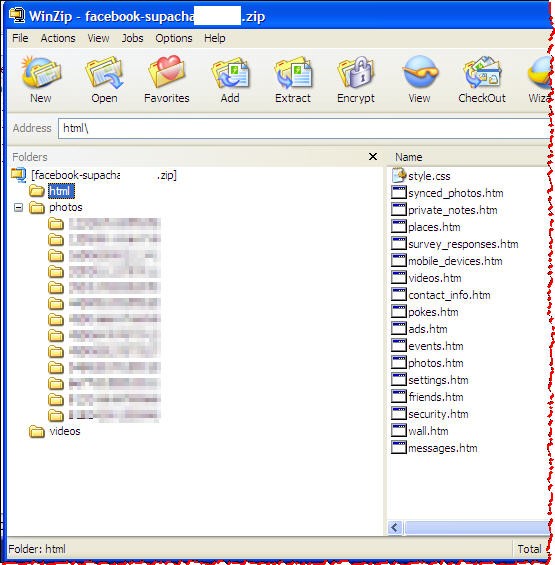
Task: Click the New archive toolbar icon
Action: pyautogui.click(x=41, y=72)
